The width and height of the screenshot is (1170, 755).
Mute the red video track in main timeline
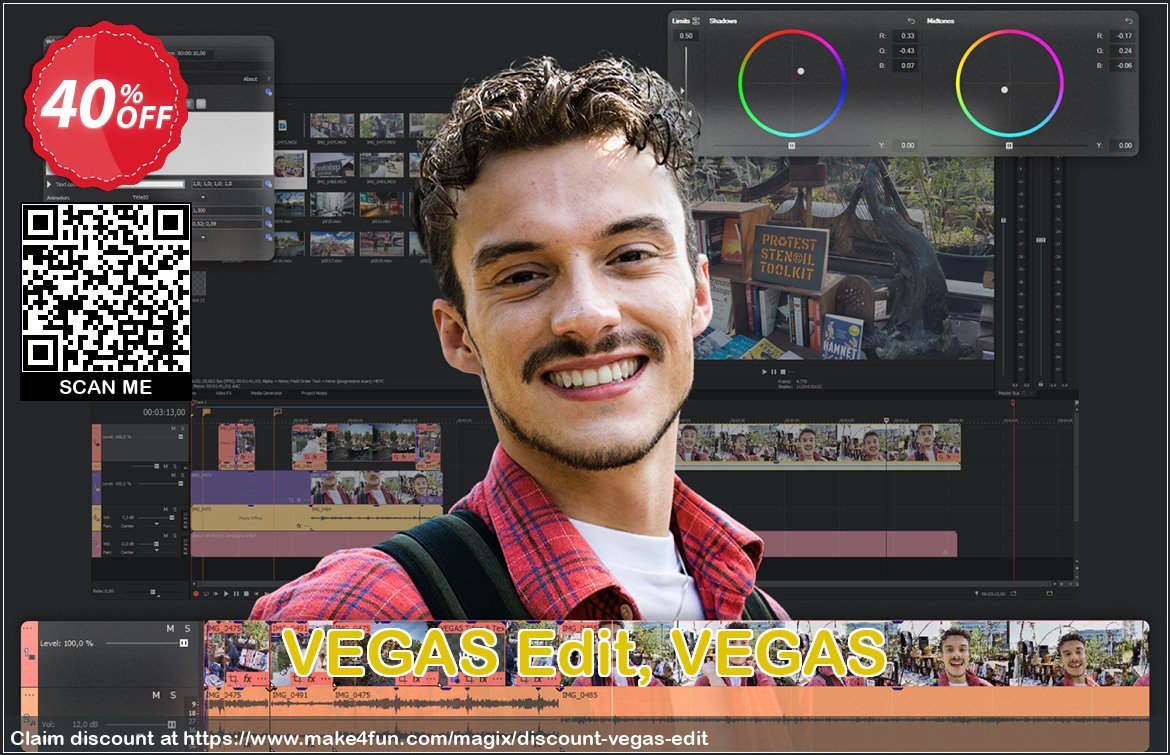[x=173, y=428]
